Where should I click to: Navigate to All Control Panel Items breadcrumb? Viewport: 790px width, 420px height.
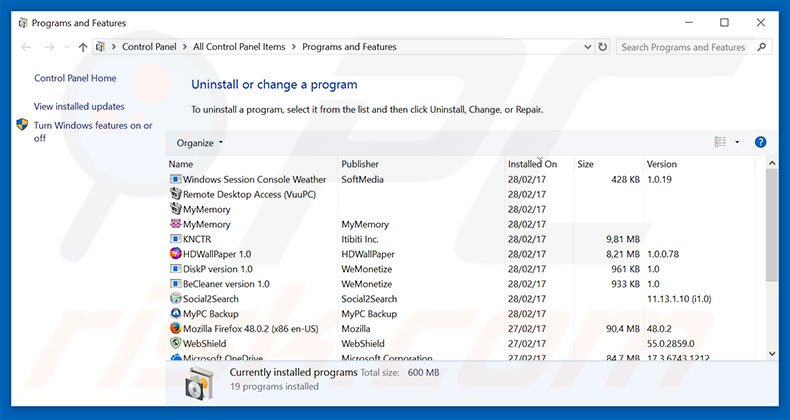pyautogui.click(x=239, y=47)
